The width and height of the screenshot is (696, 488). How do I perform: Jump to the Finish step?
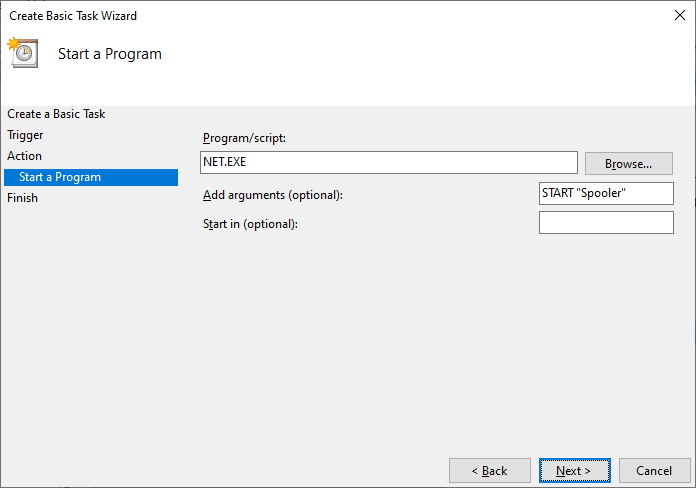pos(22,198)
